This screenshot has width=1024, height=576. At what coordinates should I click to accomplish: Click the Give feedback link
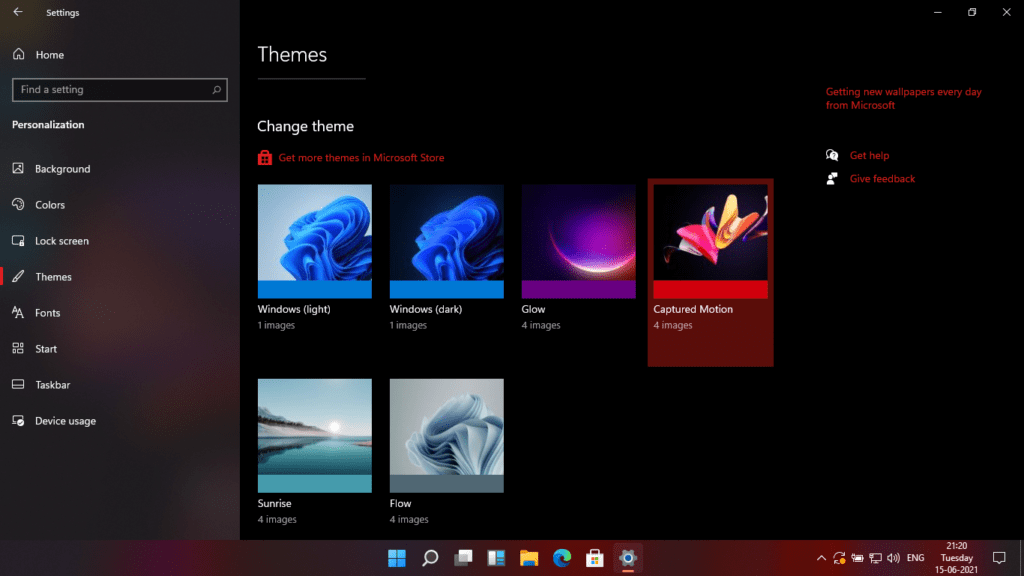click(x=882, y=178)
